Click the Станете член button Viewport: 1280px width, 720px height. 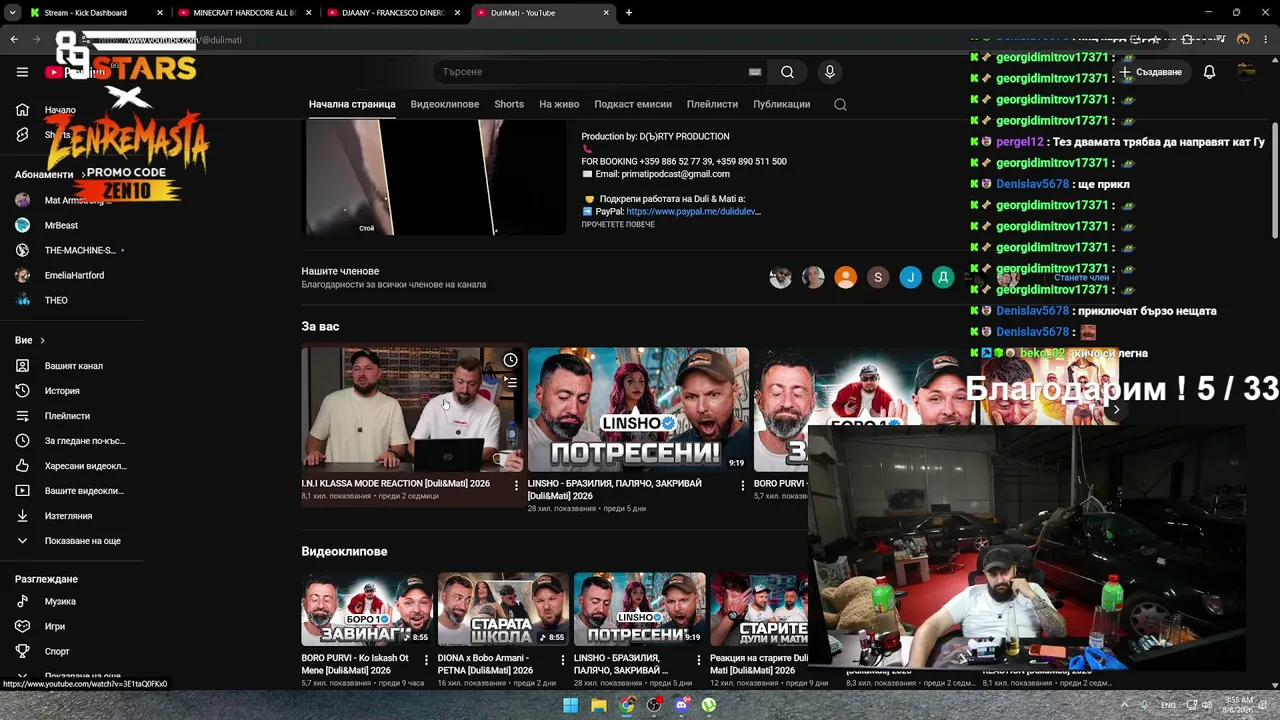[1081, 278]
